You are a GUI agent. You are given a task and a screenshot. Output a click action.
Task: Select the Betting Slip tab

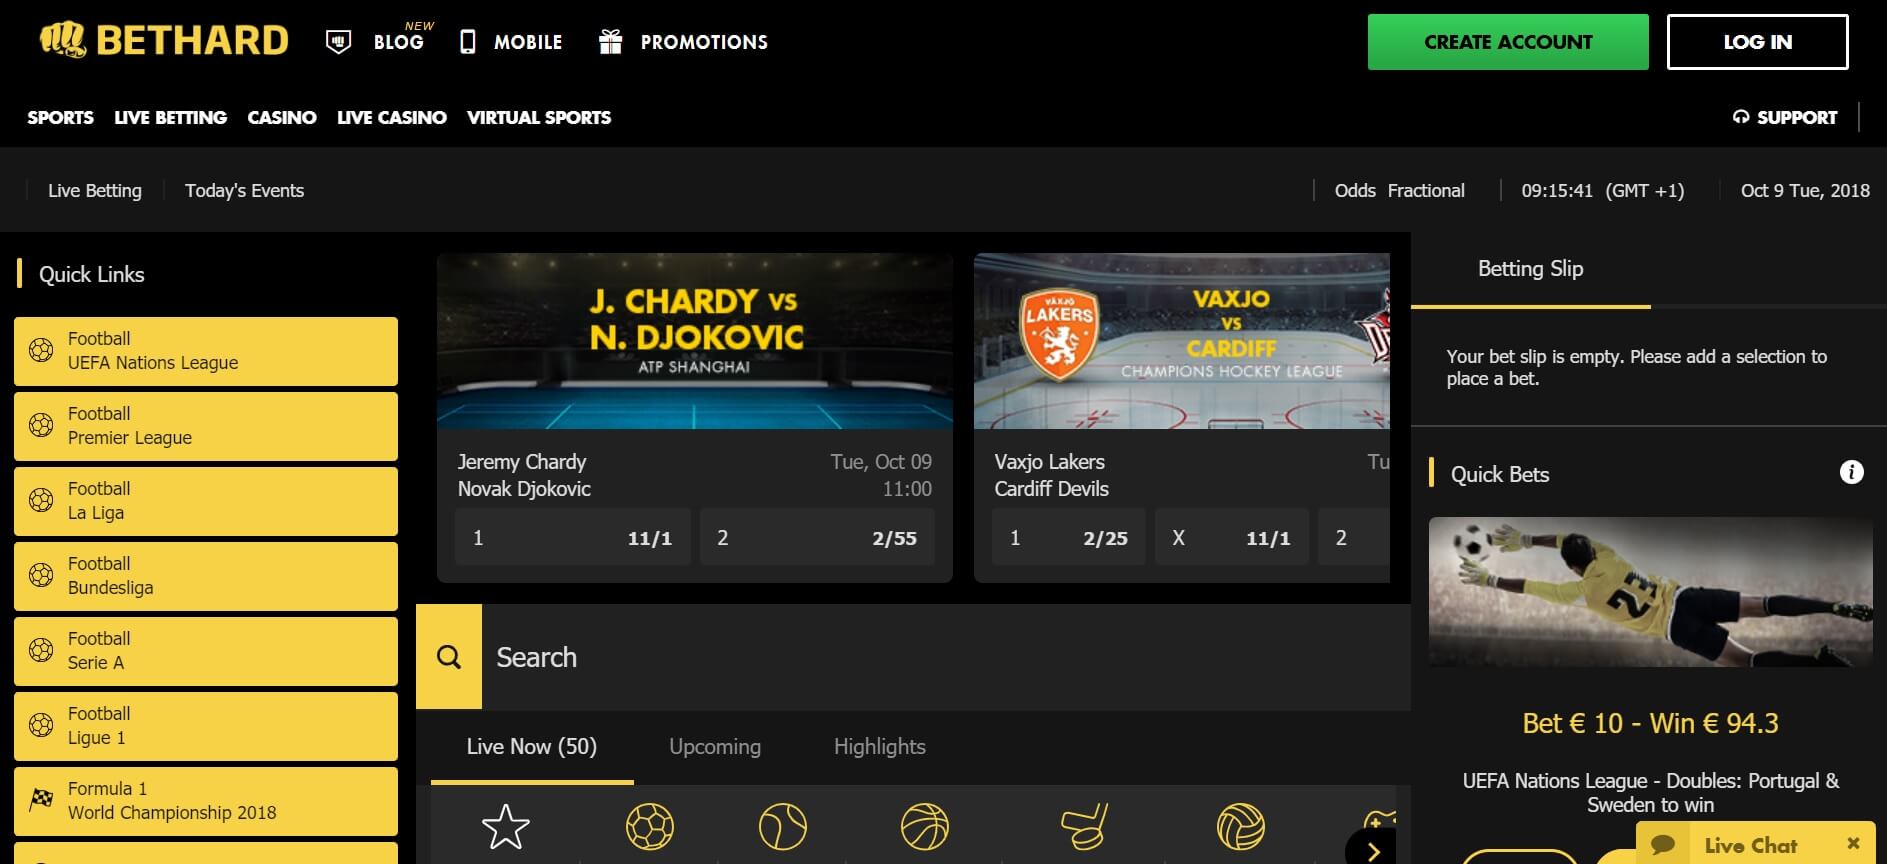pos(1531,269)
